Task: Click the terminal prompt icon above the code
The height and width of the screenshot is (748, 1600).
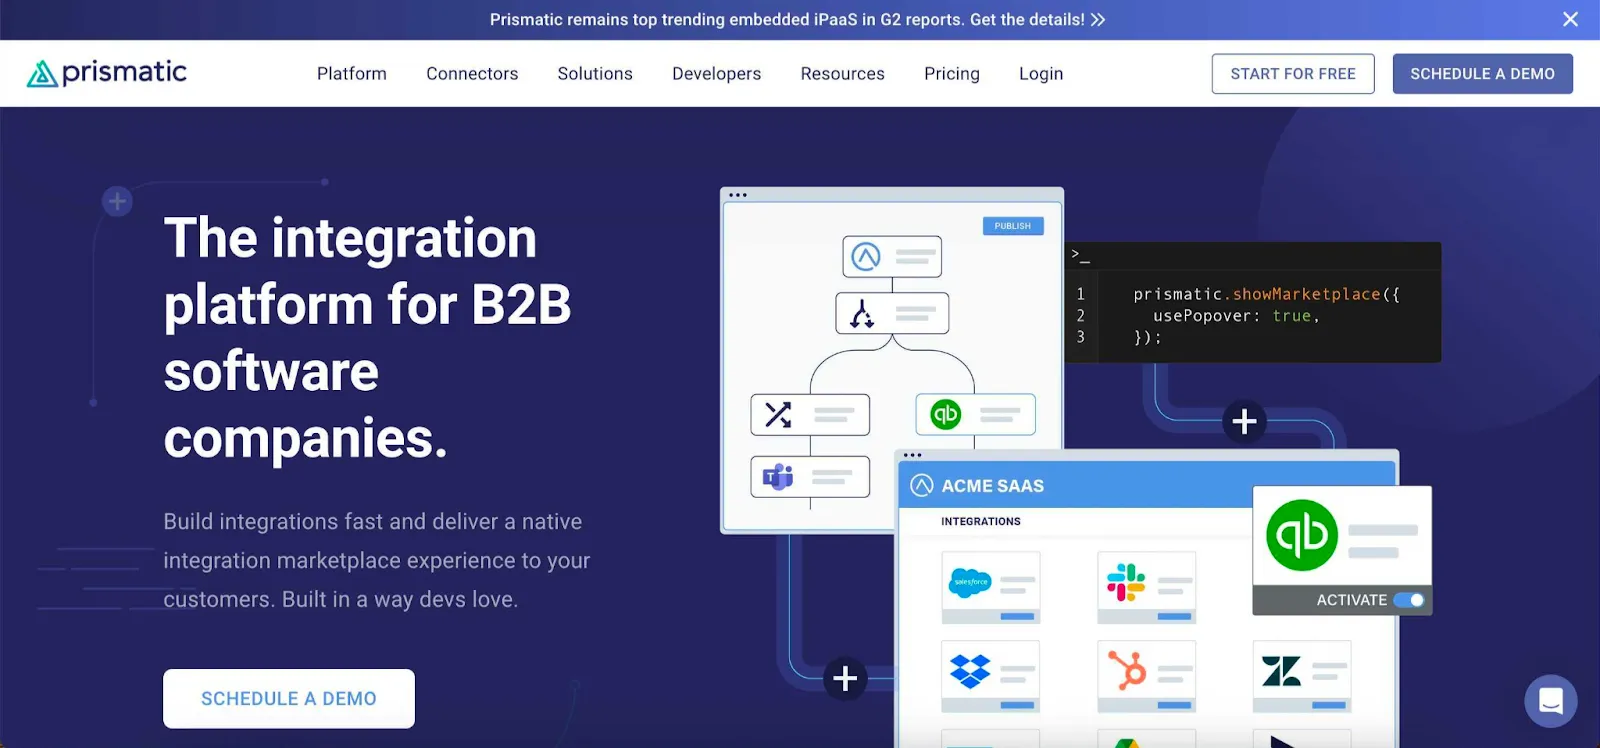Action: click(1080, 255)
